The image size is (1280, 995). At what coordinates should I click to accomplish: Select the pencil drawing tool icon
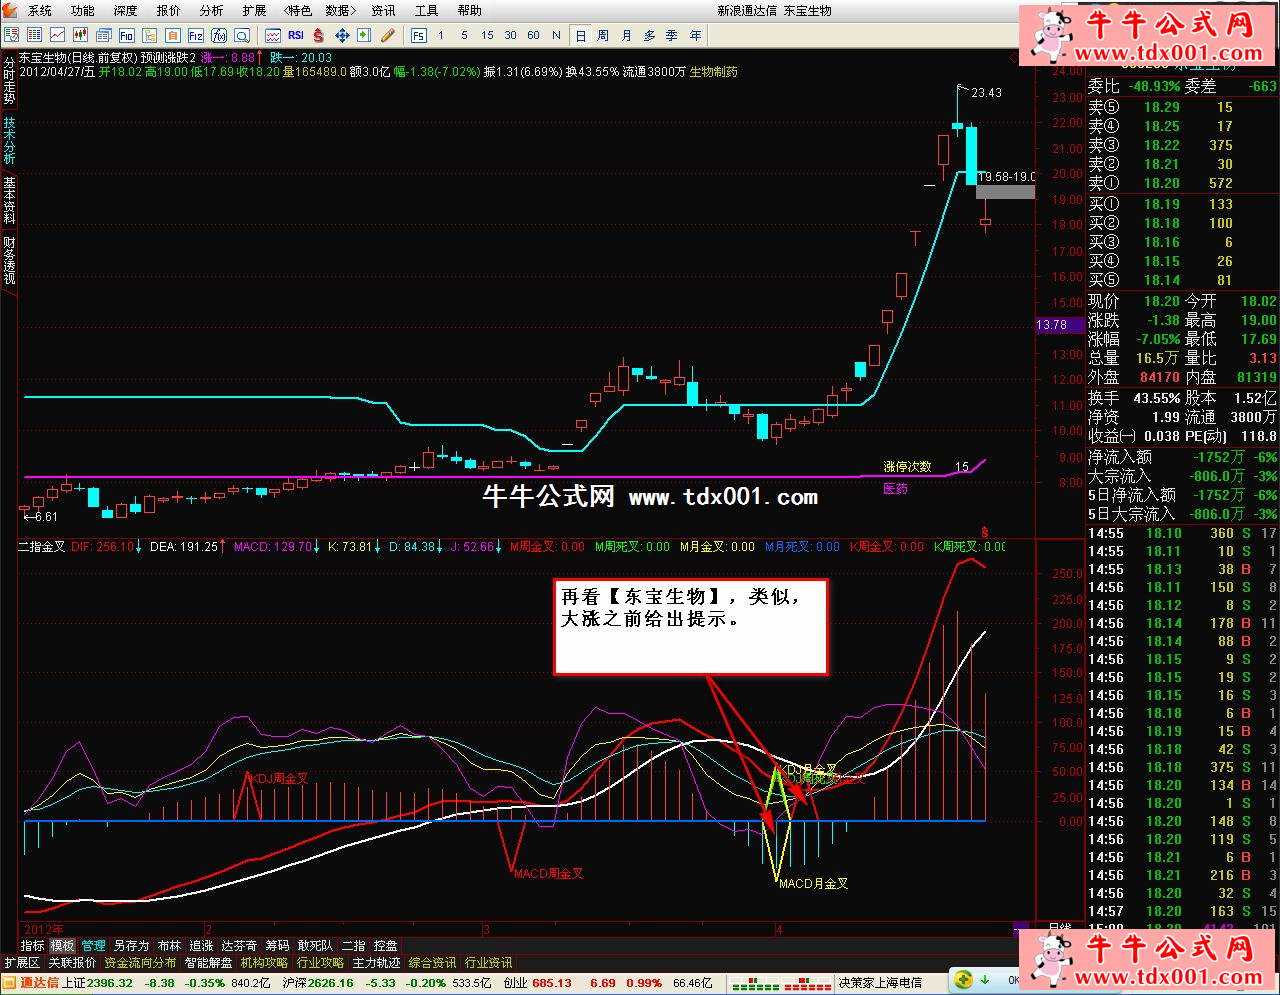[388, 36]
